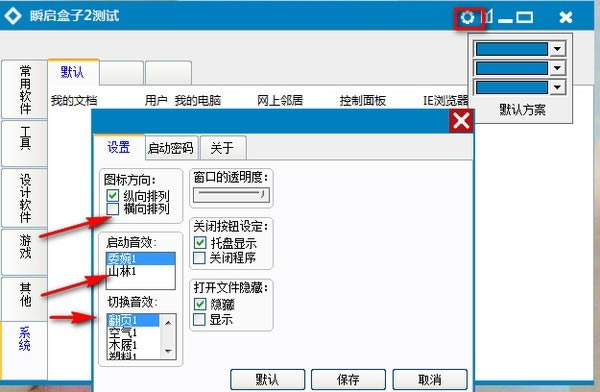This screenshot has width=600, height=392.
Task: Switch to the 设置 tab
Action: coord(119,147)
